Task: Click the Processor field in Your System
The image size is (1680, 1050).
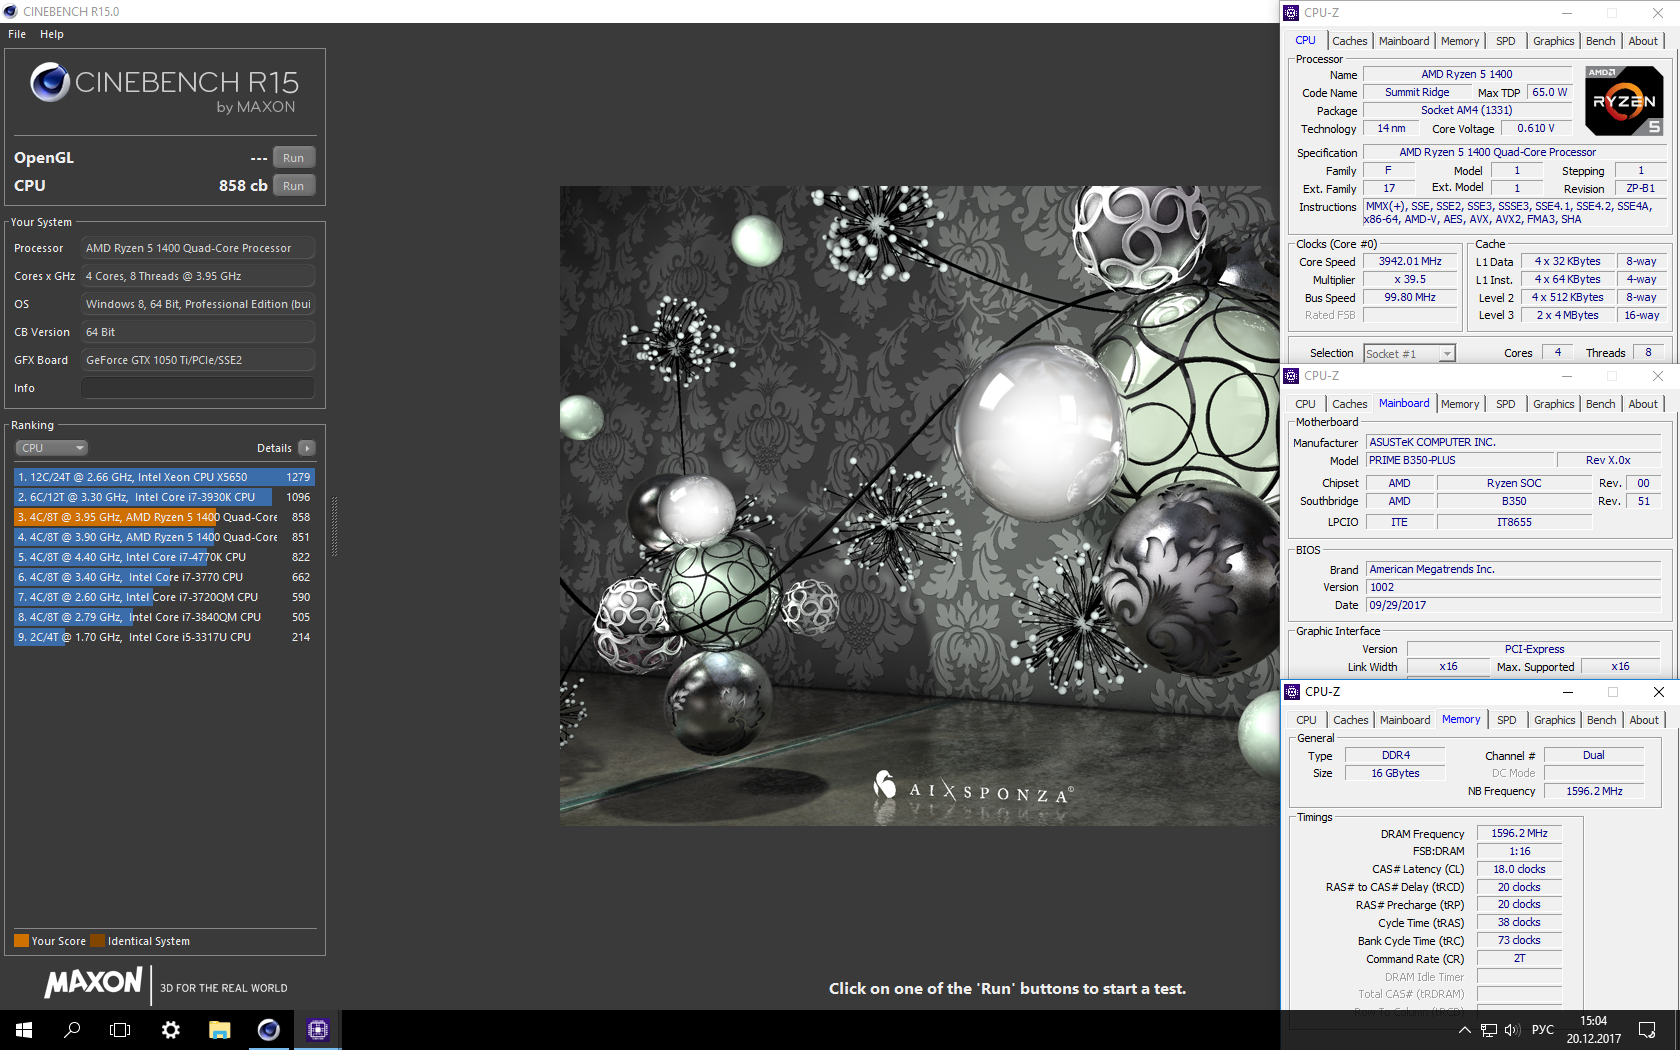Action: pyautogui.click(x=198, y=248)
